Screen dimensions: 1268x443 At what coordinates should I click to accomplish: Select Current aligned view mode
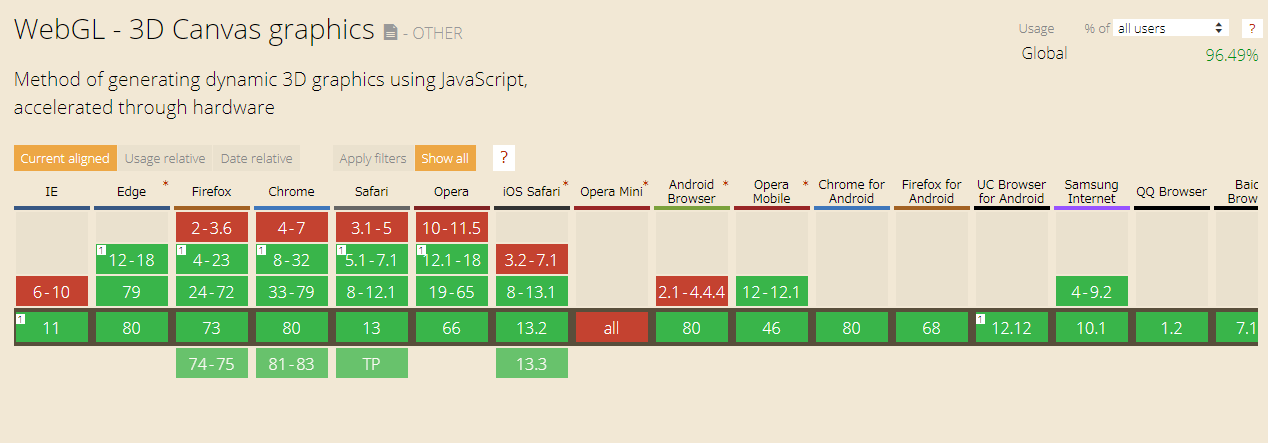(65, 158)
